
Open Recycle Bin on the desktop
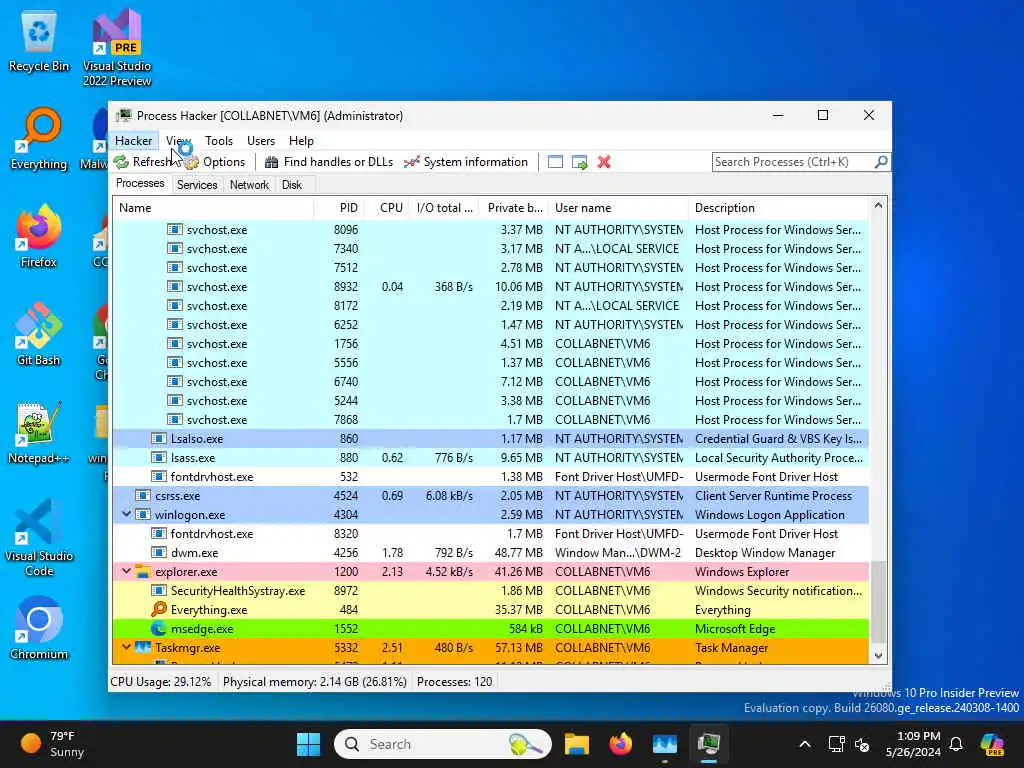point(39,42)
